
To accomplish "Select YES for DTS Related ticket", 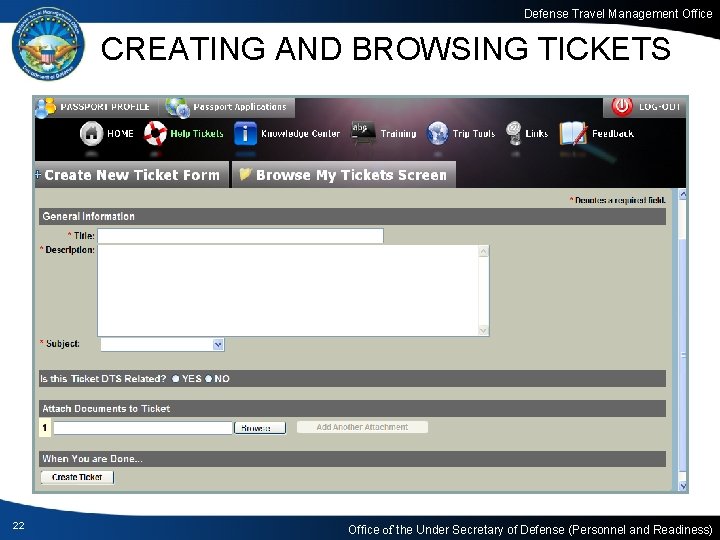I will click(x=175, y=379).
